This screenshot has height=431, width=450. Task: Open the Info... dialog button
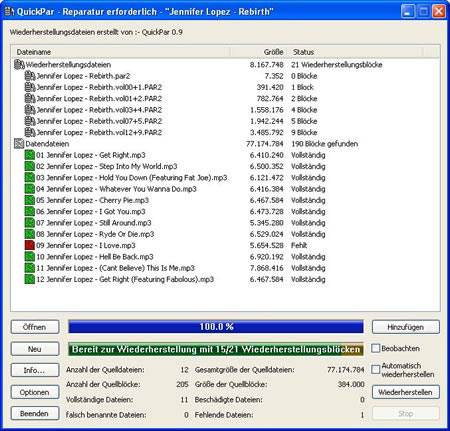click(x=35, y=370)
